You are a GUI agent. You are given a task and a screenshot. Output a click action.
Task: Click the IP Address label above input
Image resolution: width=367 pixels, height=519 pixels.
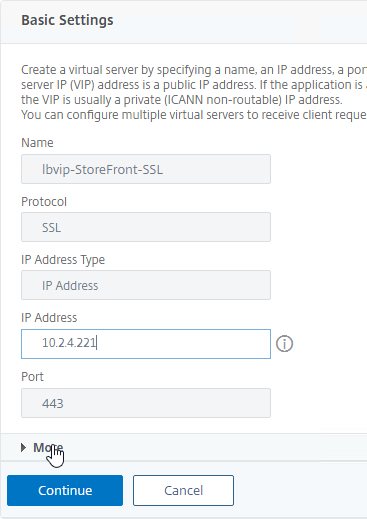pos(49,318)
